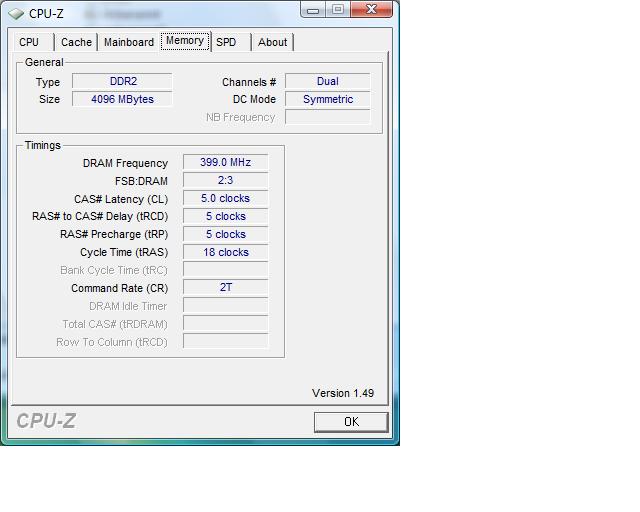Click the OK button
The image size is (640, 512).
click(351, 422)
